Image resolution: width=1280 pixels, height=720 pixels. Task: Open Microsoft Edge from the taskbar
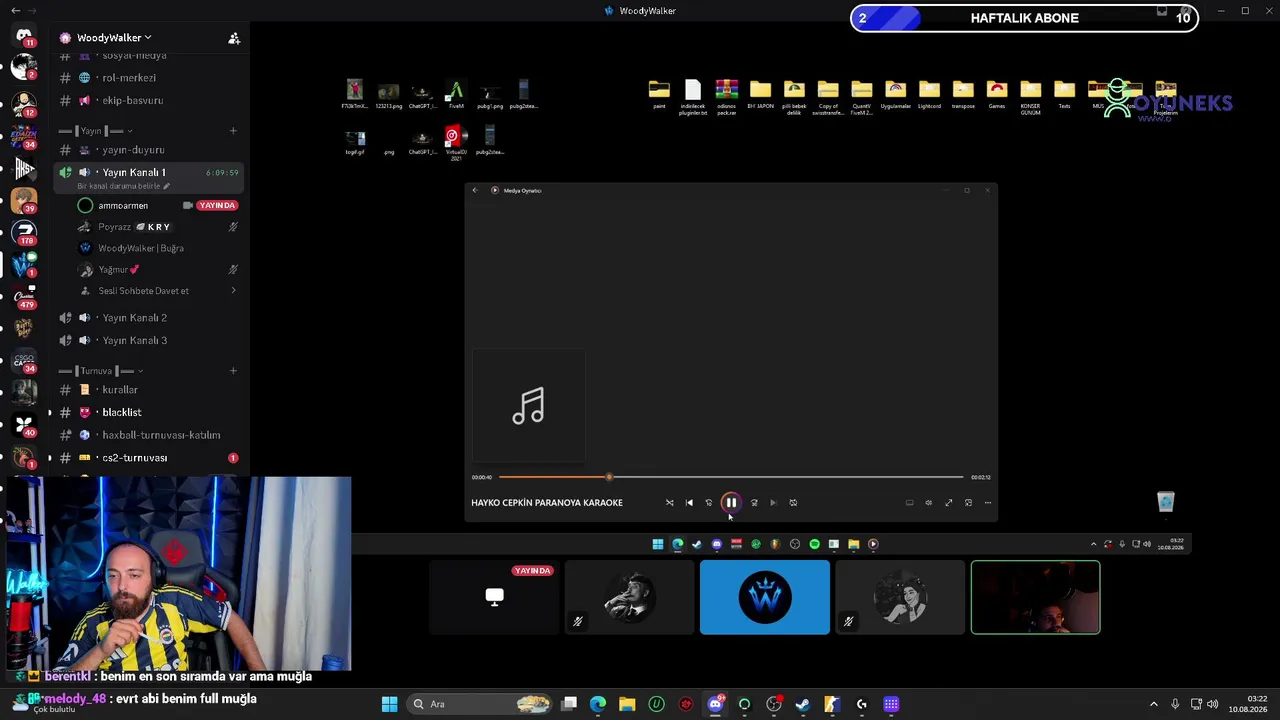(x=598, y=704)
